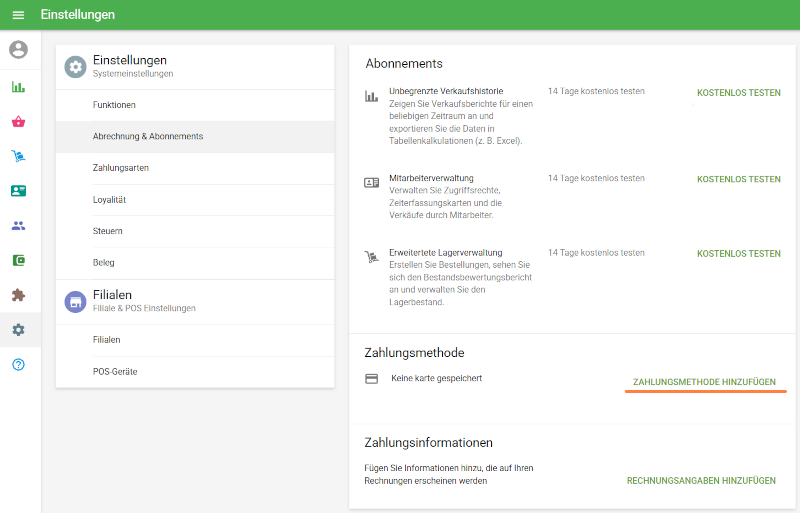Click the 'Keine karte gespeichert' text
This screenshot has width=800, height=513.
(x=436, y=378)
